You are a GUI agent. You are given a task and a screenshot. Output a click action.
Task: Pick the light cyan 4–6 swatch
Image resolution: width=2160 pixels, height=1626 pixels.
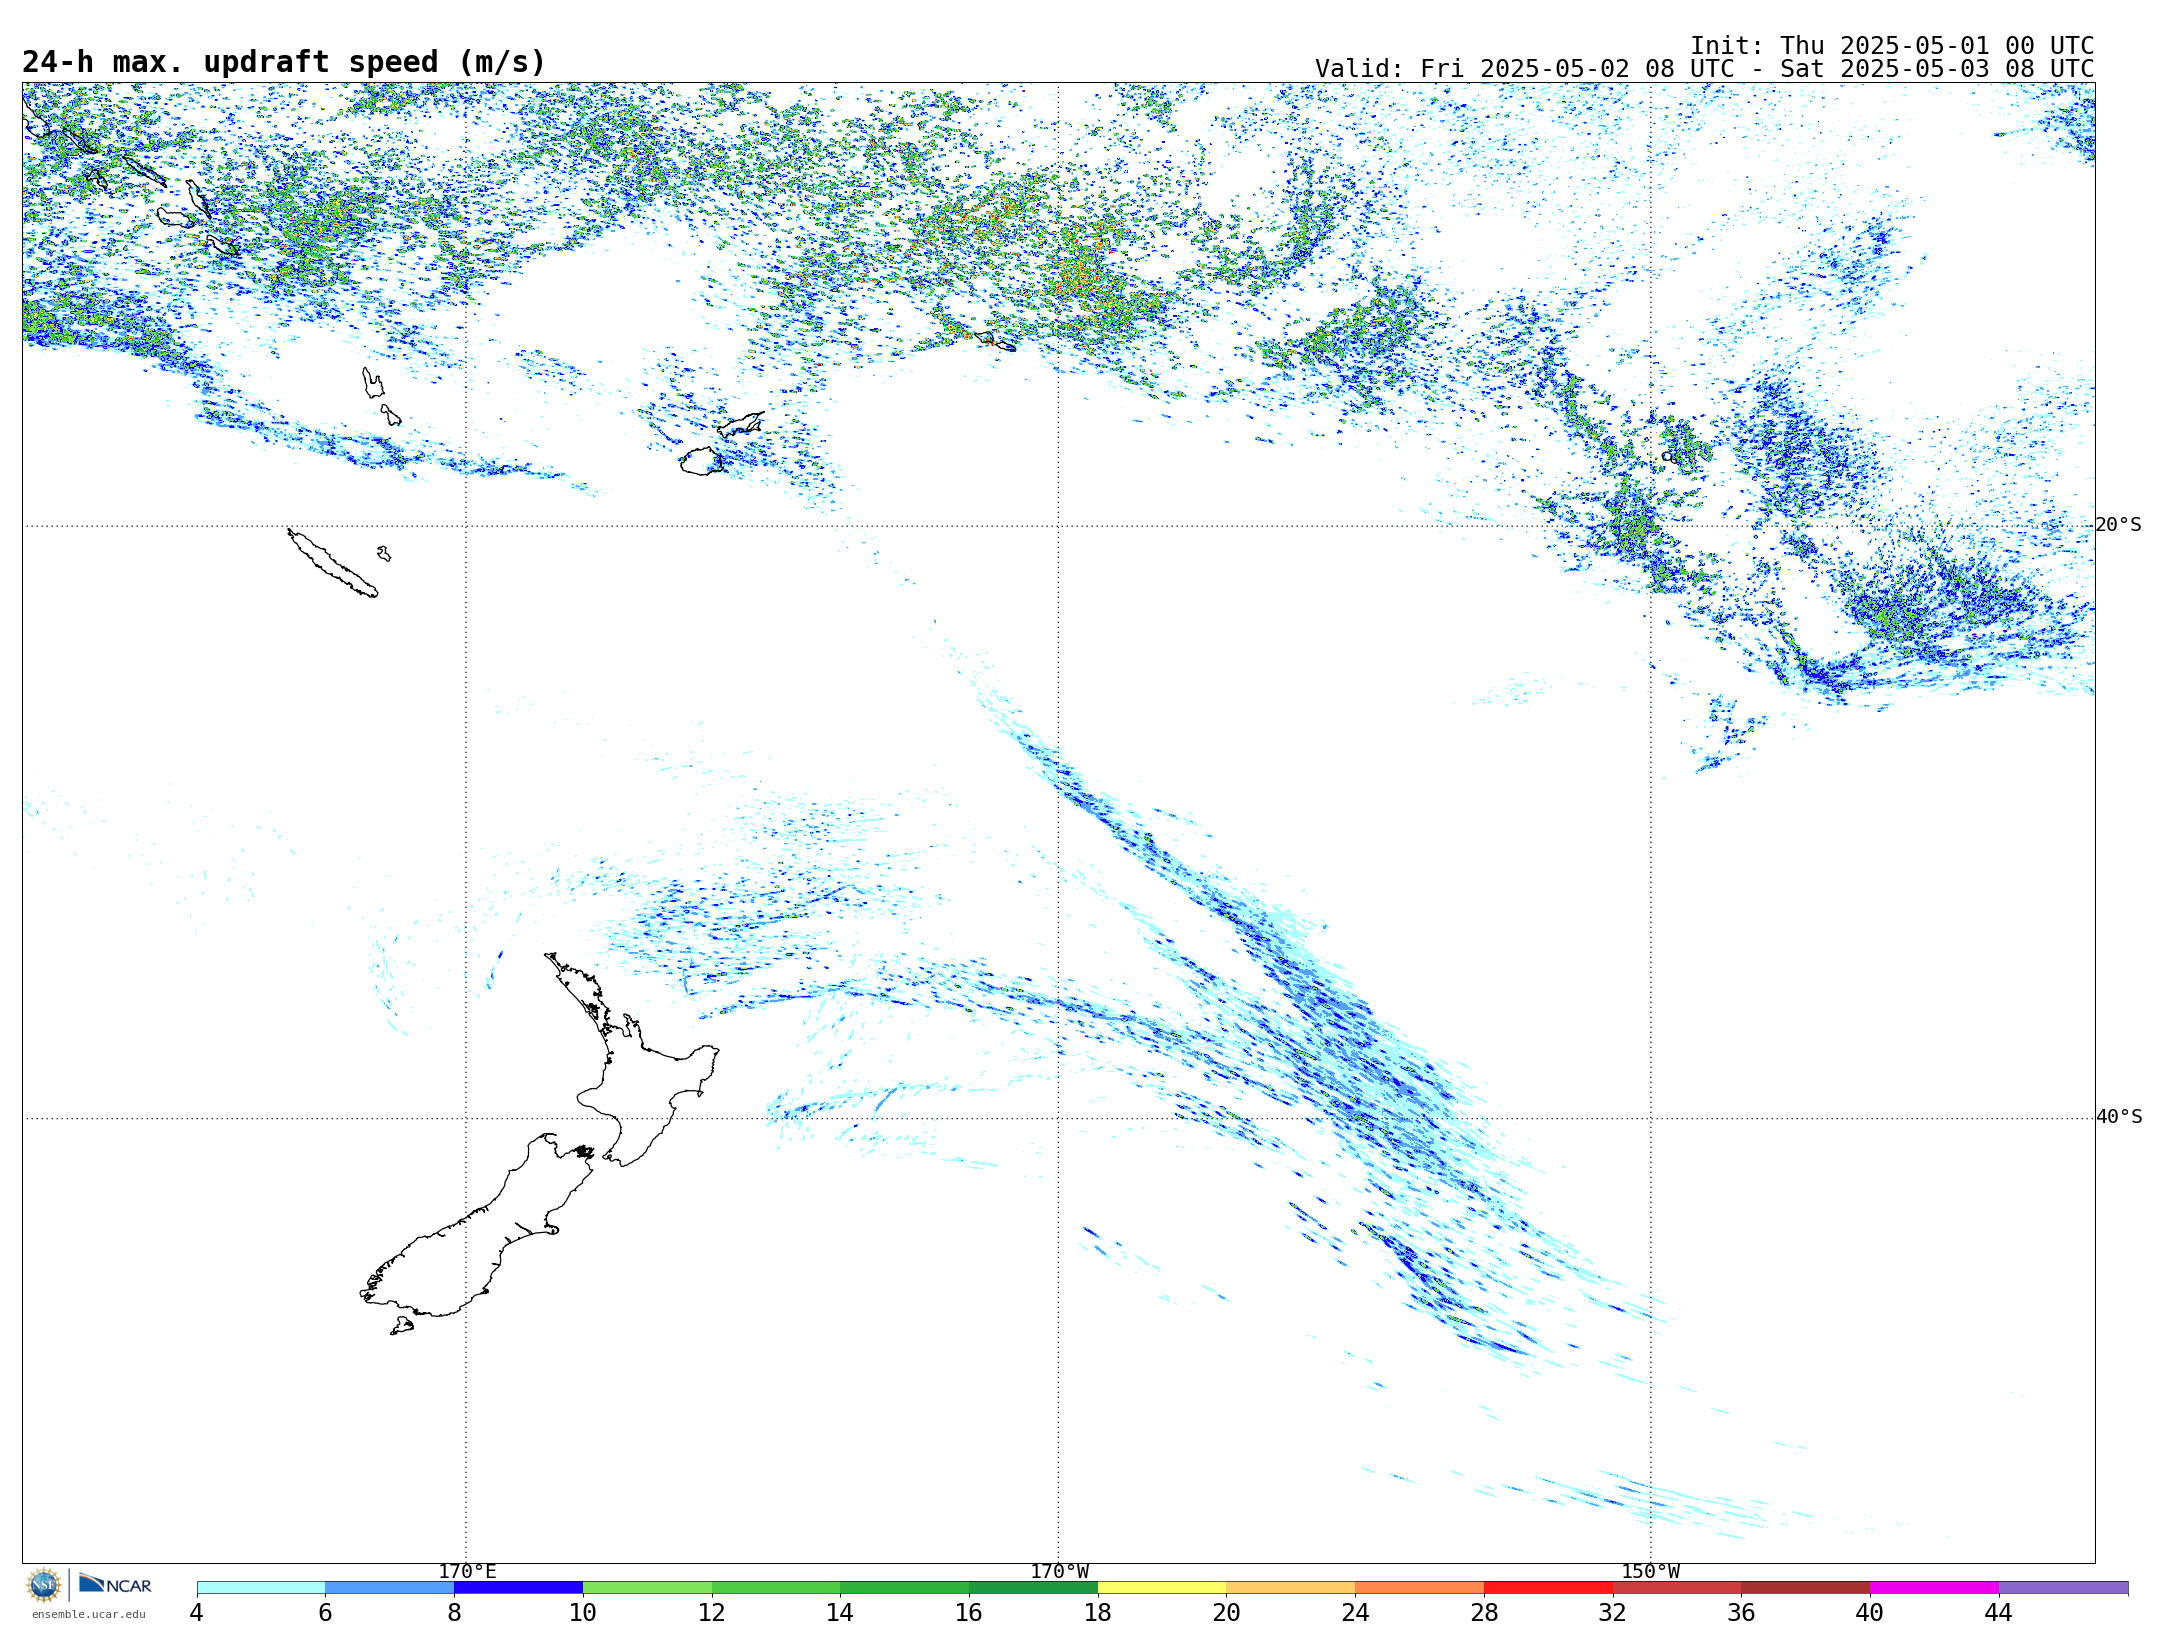(x=261, y=1588)
